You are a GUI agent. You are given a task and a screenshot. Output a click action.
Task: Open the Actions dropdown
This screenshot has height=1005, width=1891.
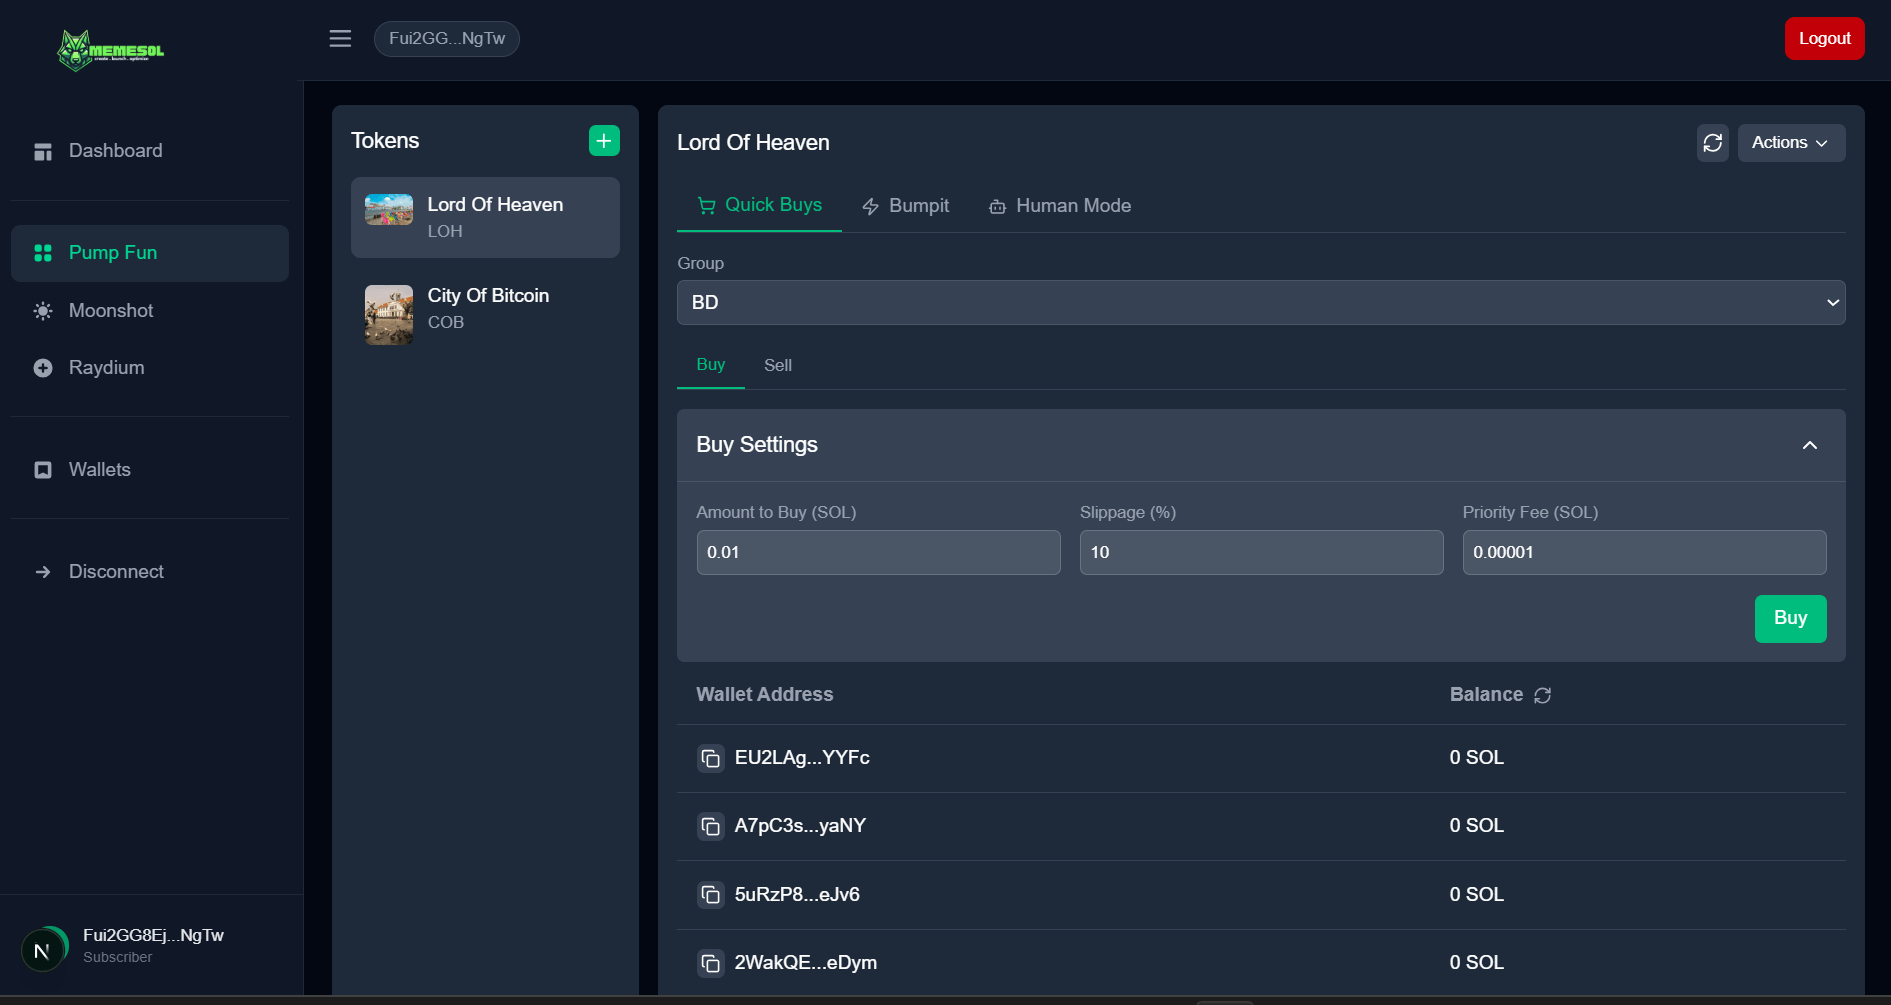(x=1791, y=143)
